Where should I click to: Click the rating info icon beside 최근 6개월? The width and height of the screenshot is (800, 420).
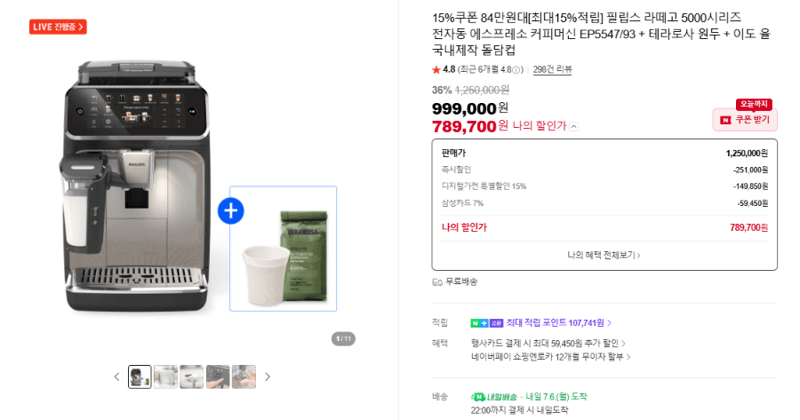click(x=516, y=70)
